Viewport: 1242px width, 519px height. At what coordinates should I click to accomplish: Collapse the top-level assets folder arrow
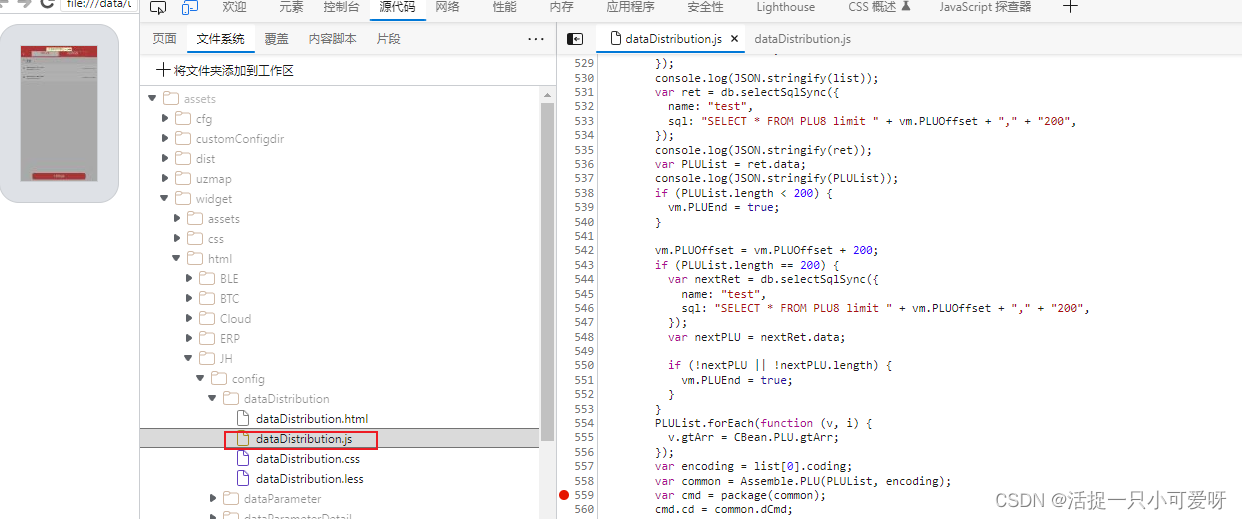(x=152, y=98)
